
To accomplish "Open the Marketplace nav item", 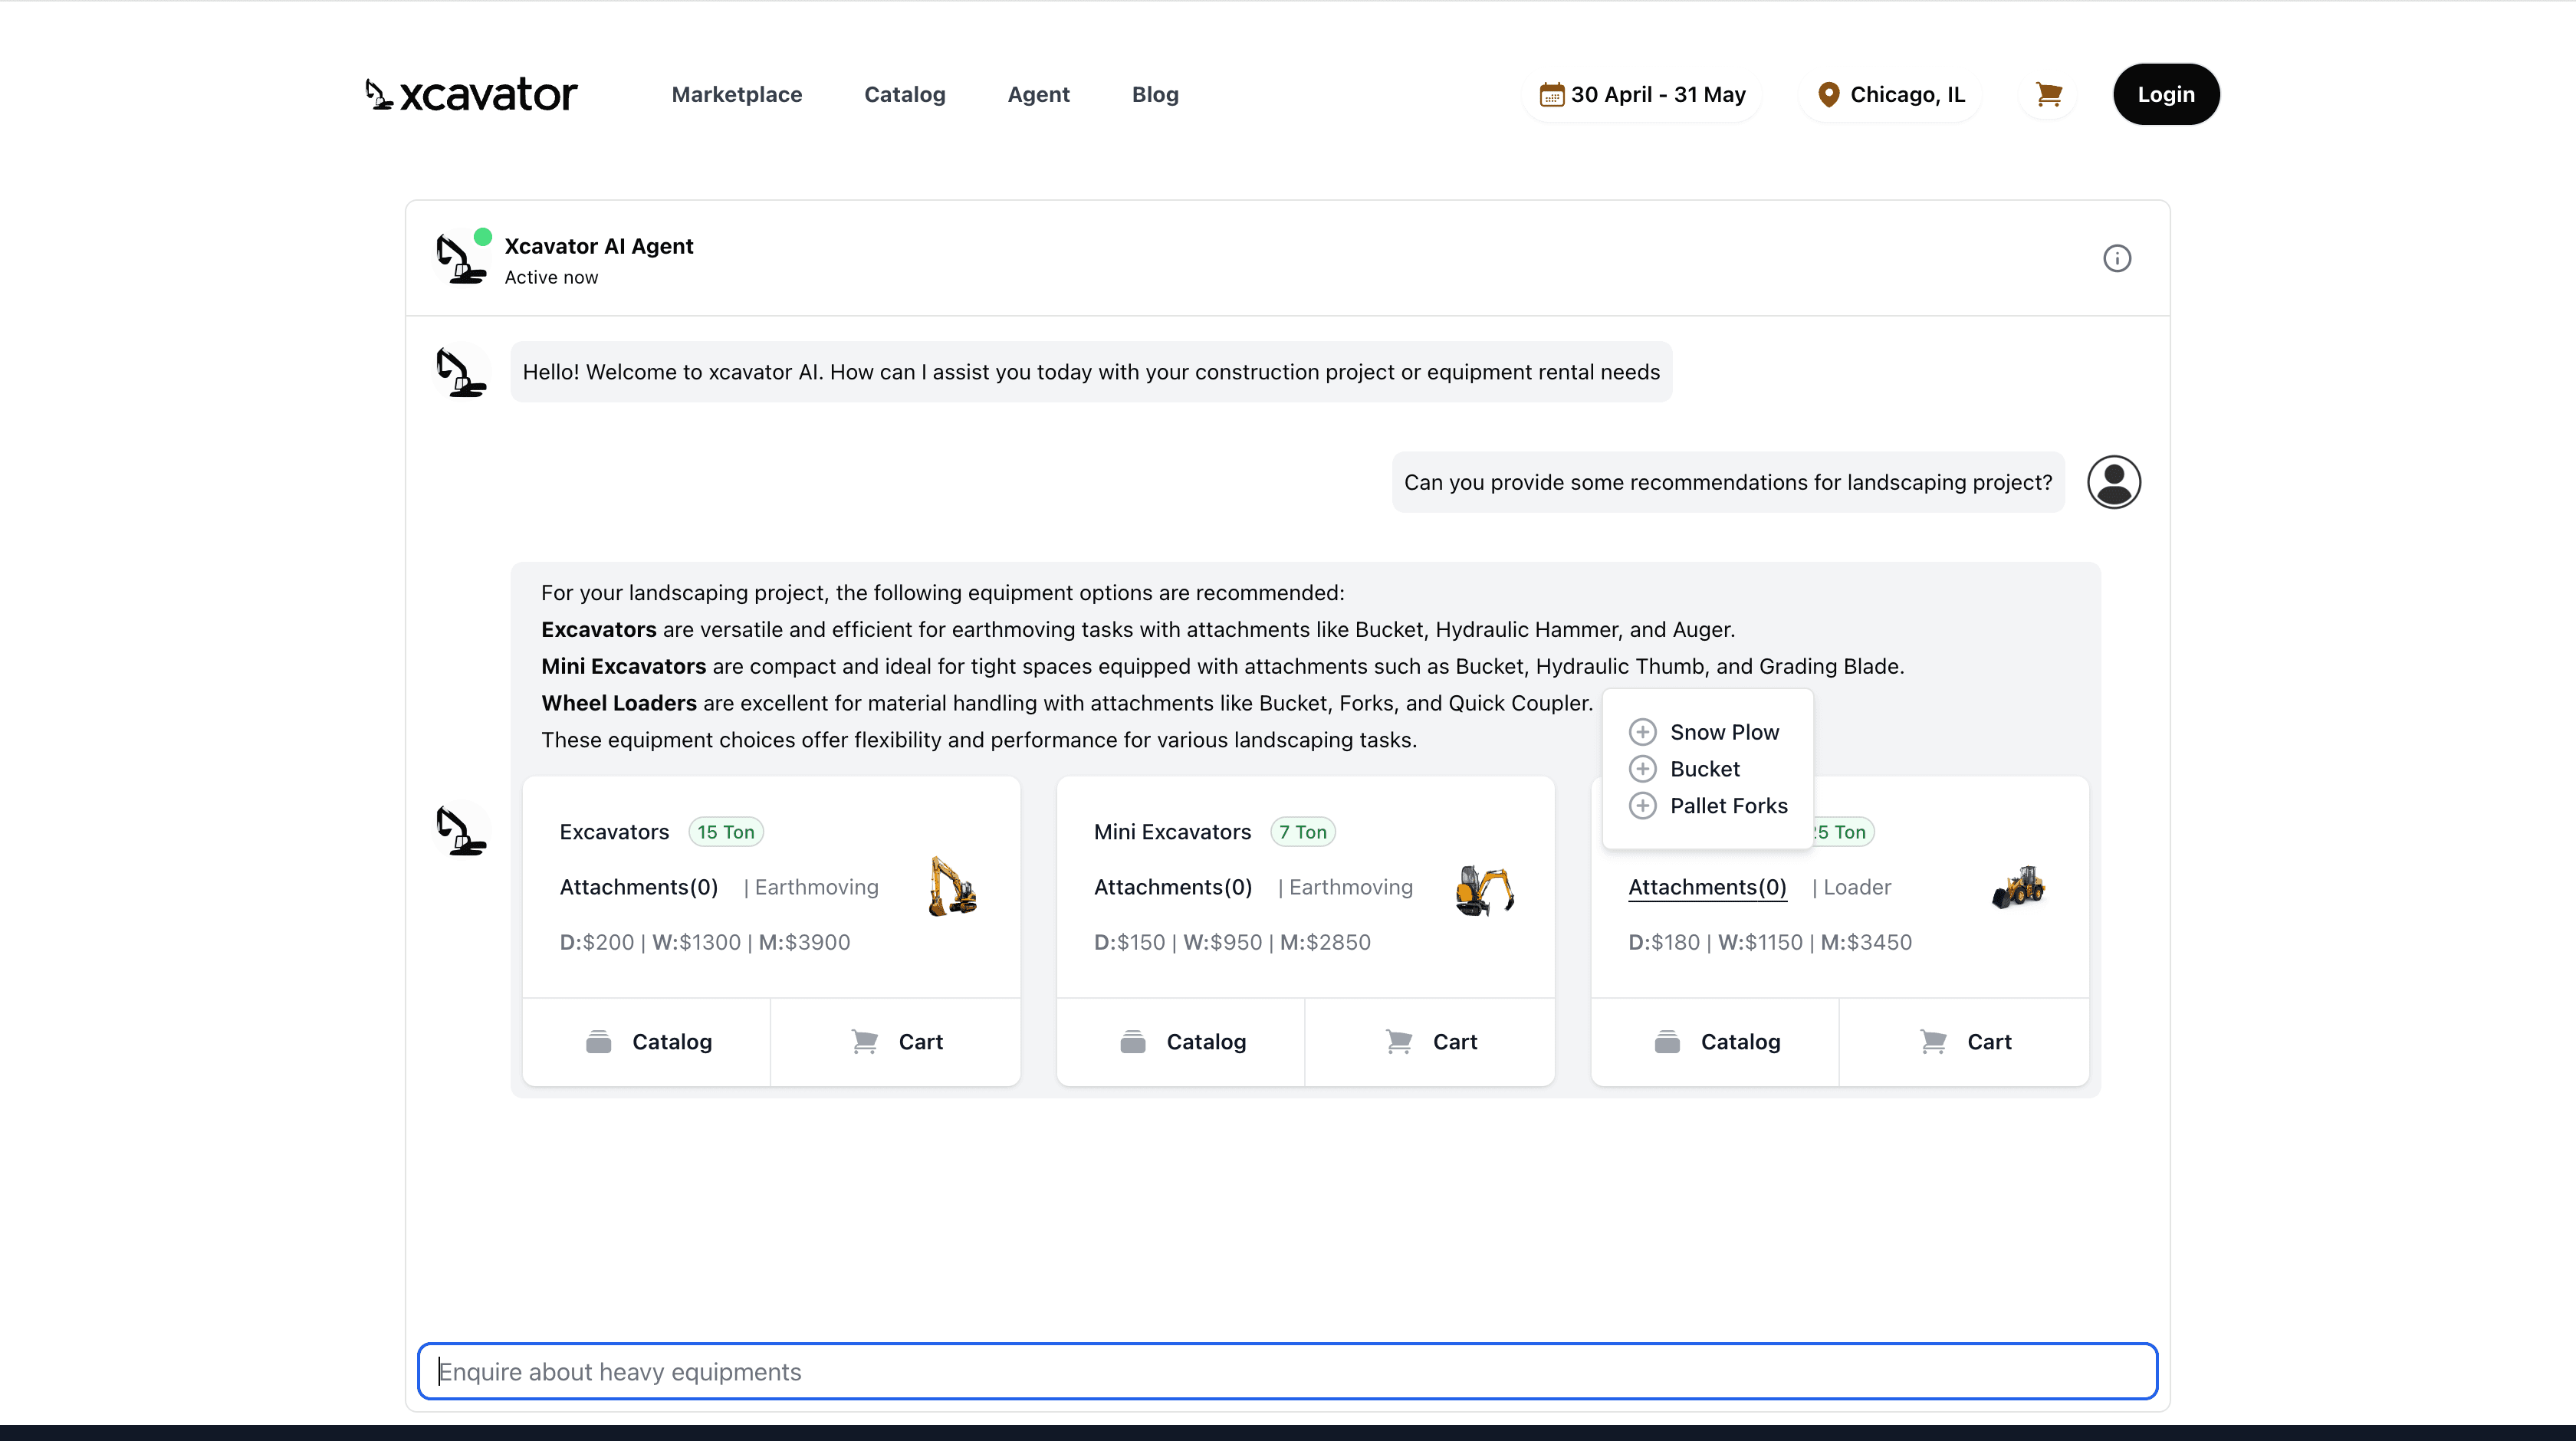I will pos(737,94).
